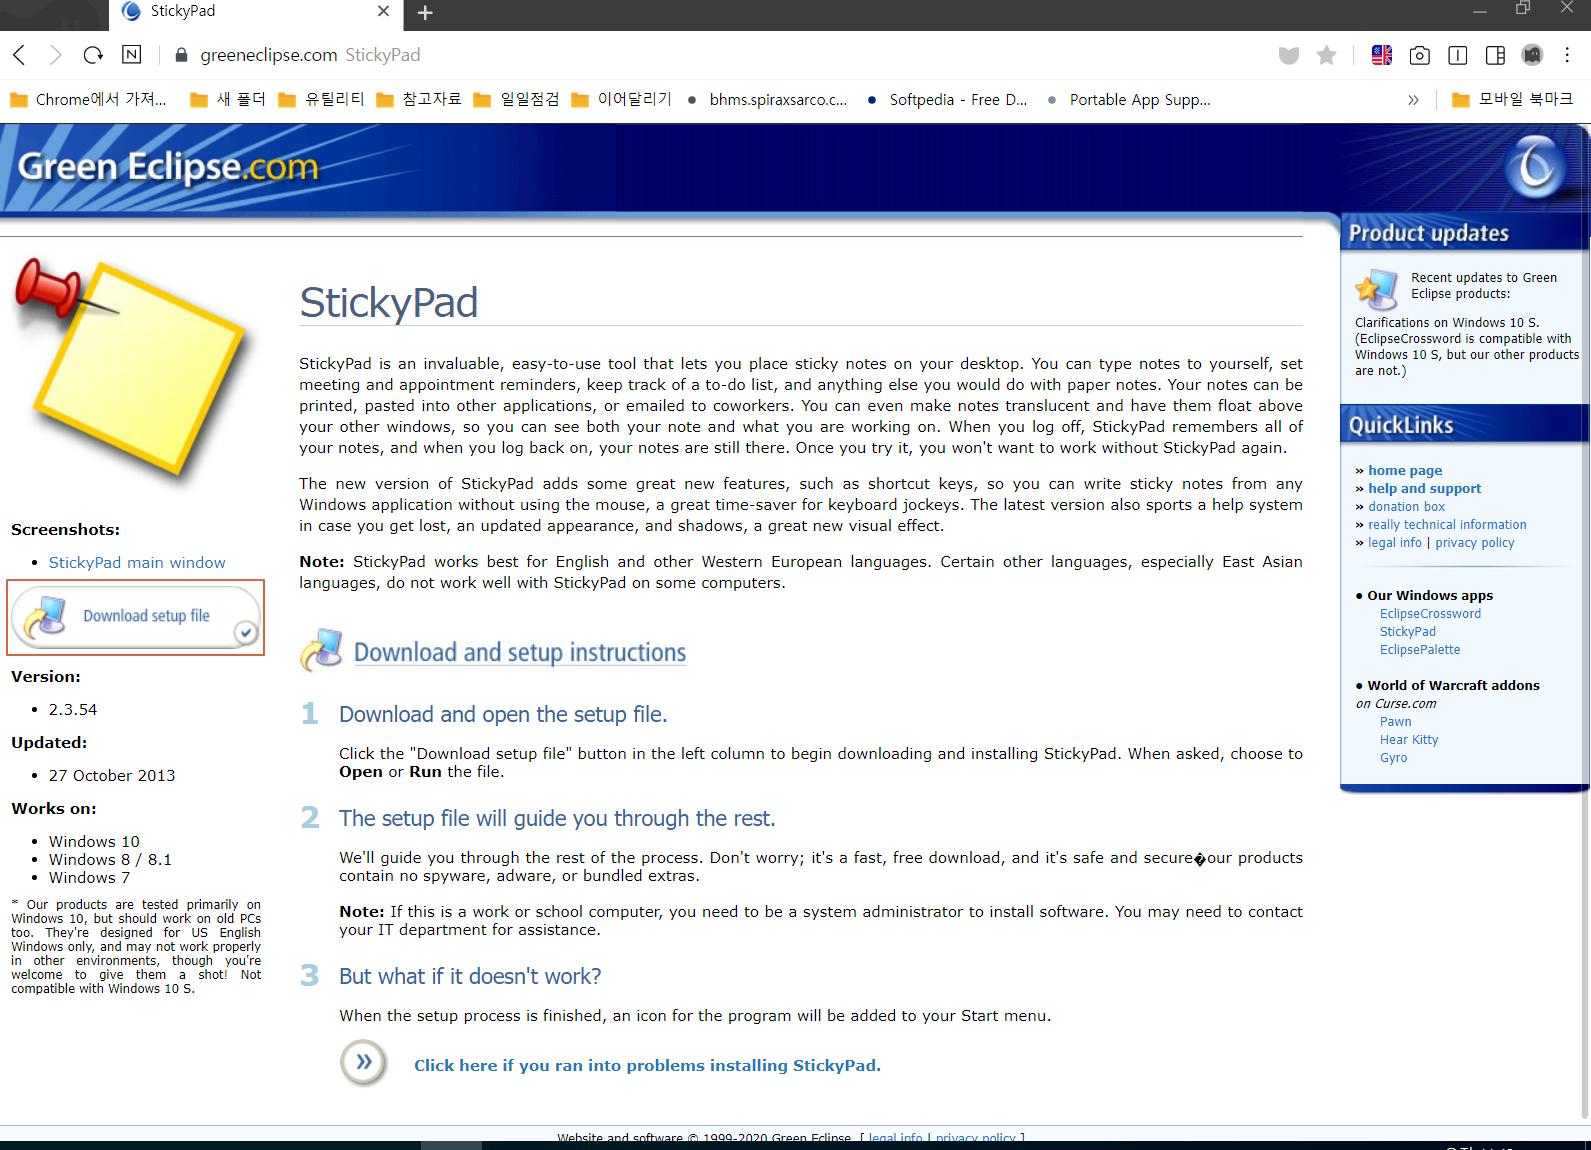Open the translation flag extension
Screen dimensions: 1591x1150
point(1382,55)
